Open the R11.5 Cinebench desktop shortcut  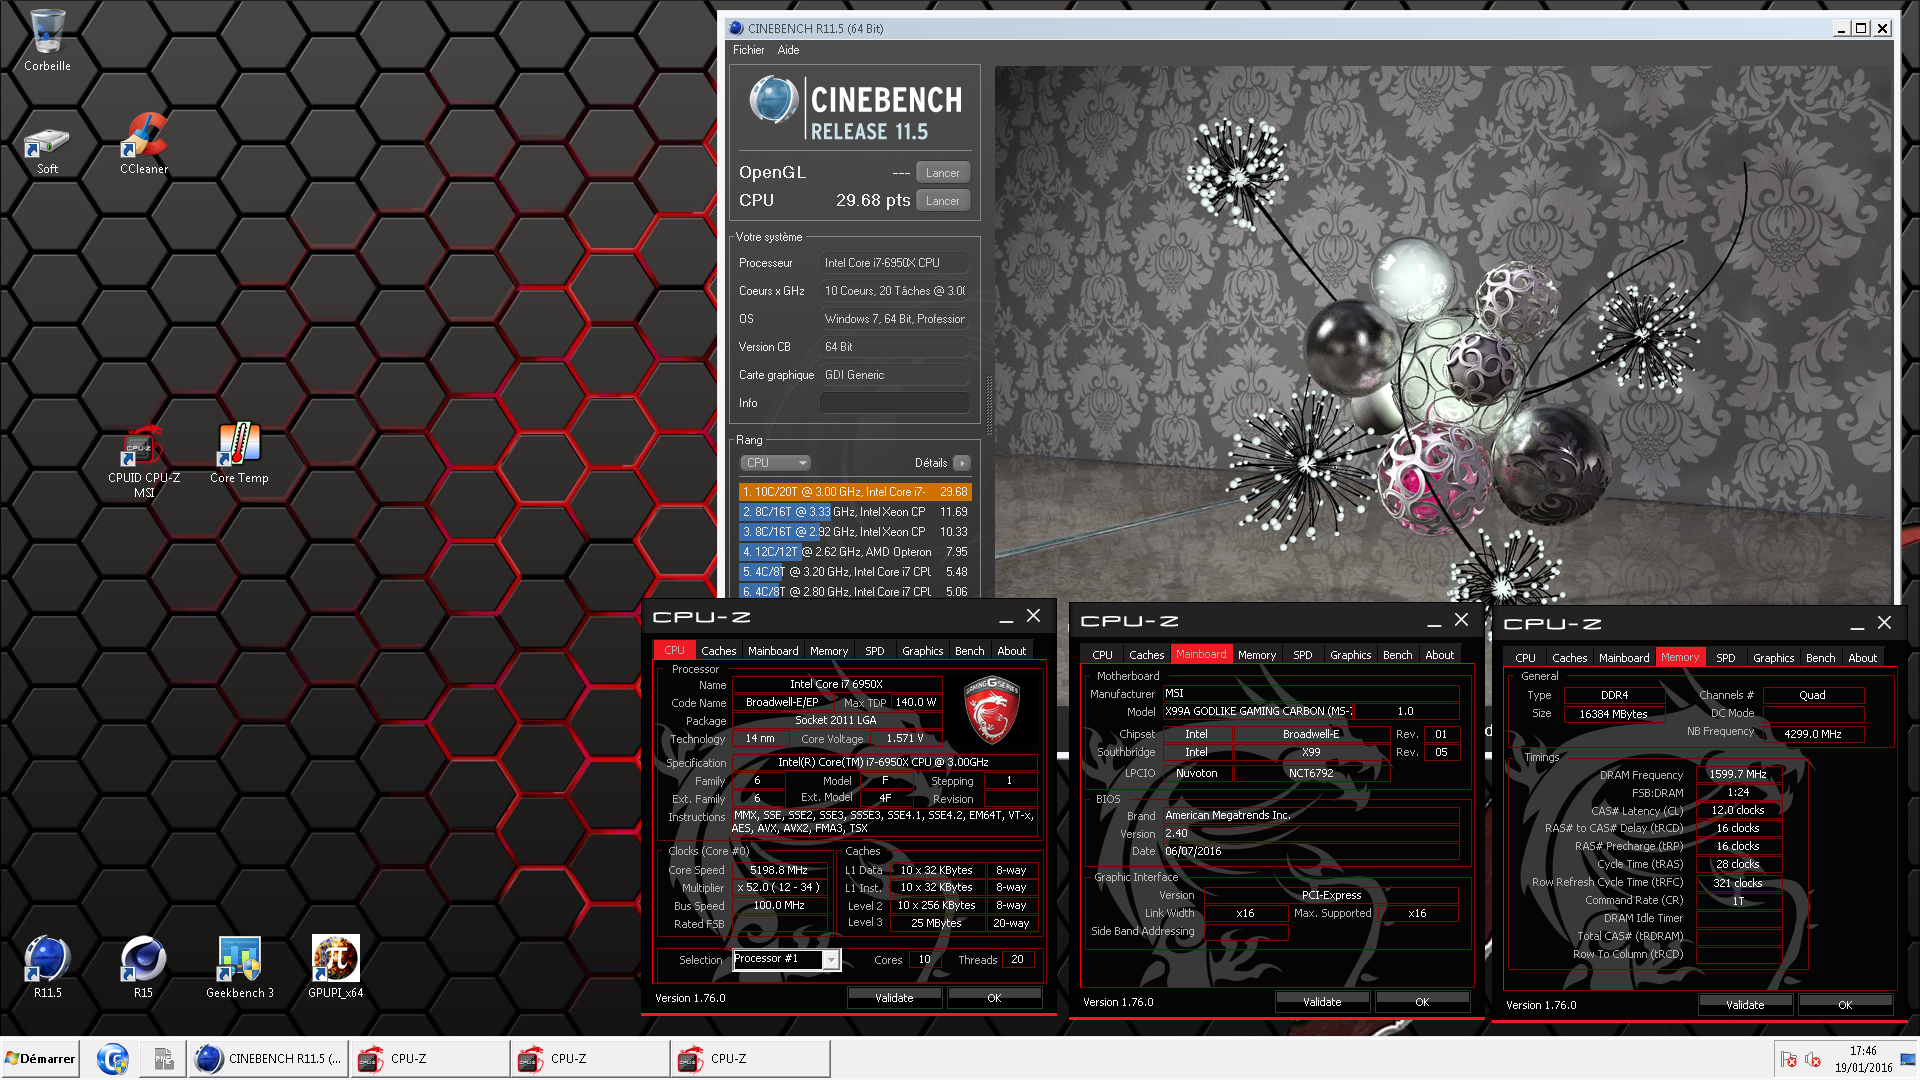pyautogui.click(x=47, y=967)
